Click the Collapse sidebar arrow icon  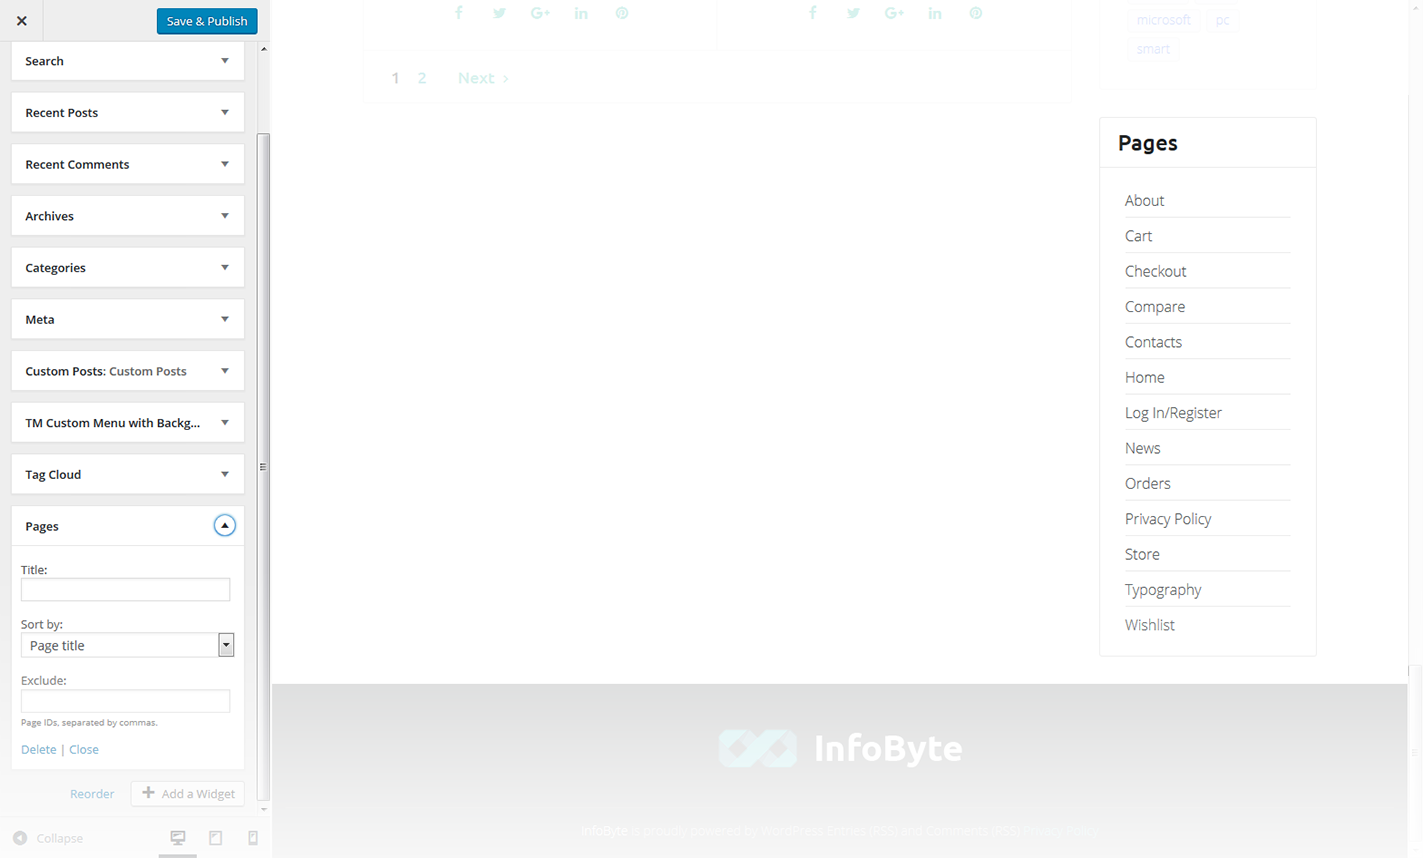click(x=20, y=838)
